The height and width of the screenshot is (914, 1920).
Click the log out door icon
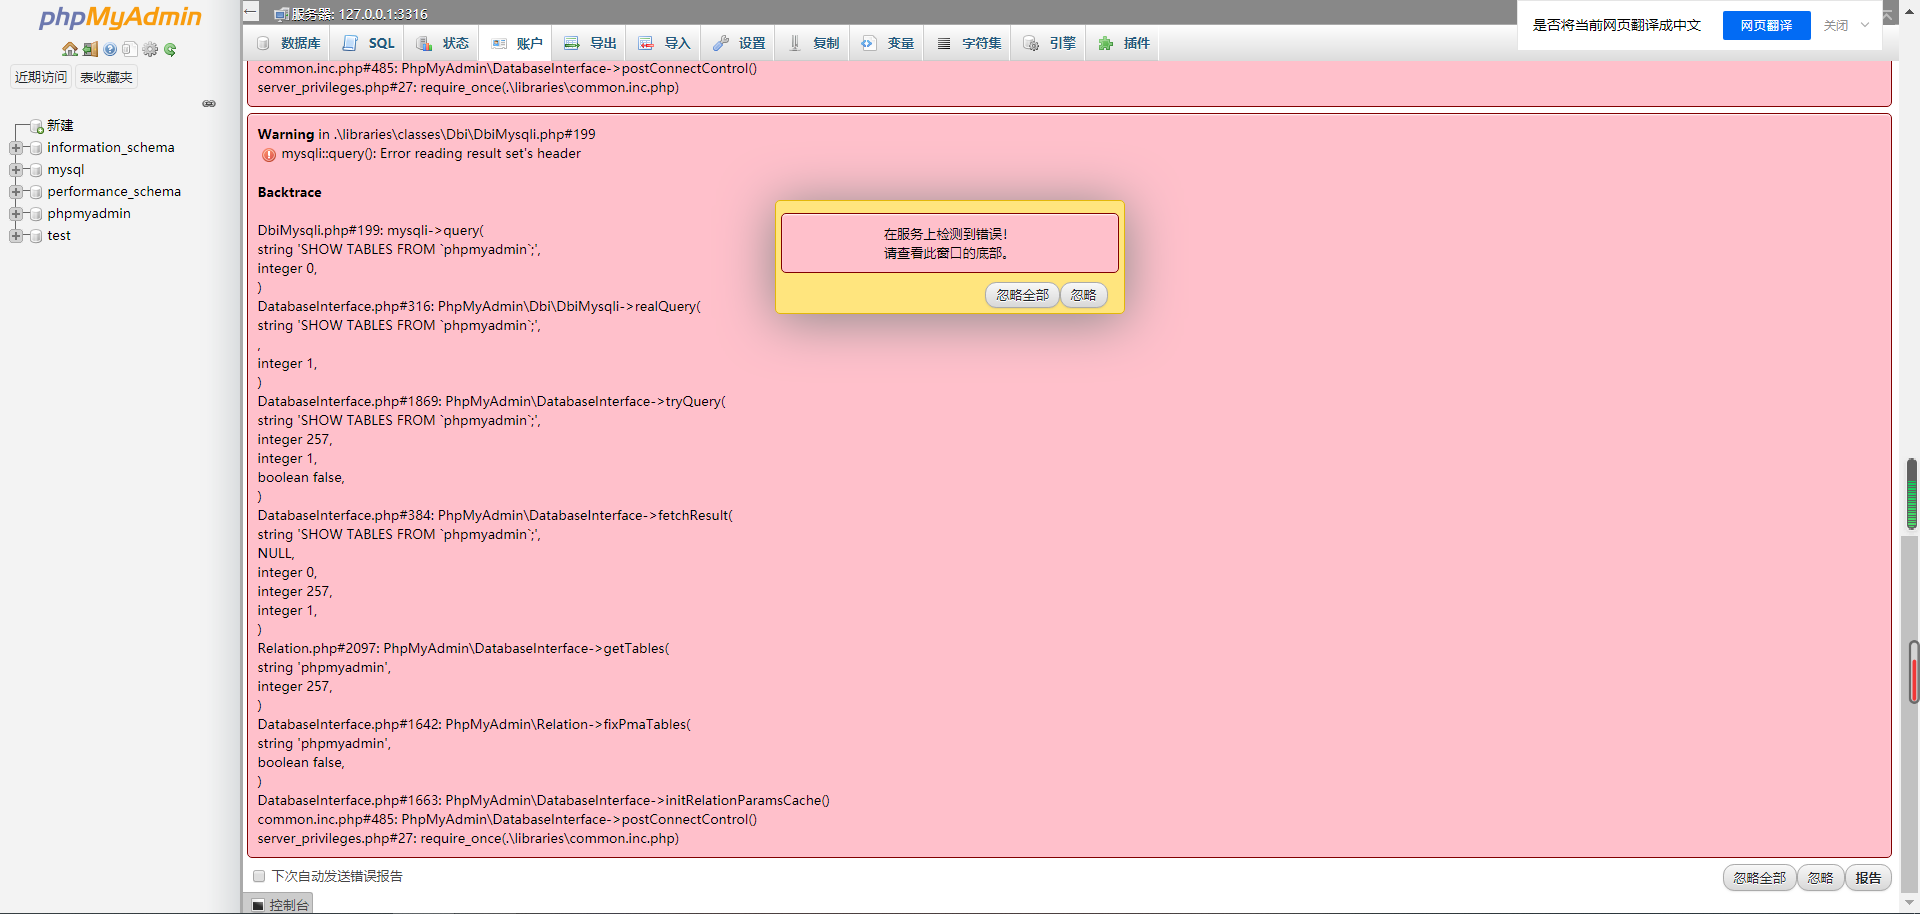point(90,49)
